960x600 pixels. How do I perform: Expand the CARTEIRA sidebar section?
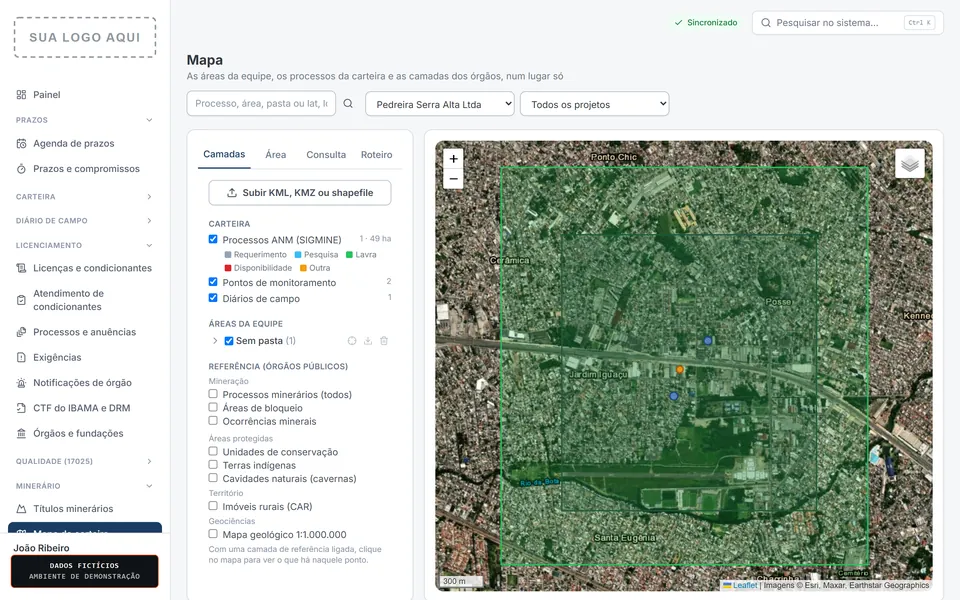149,197
